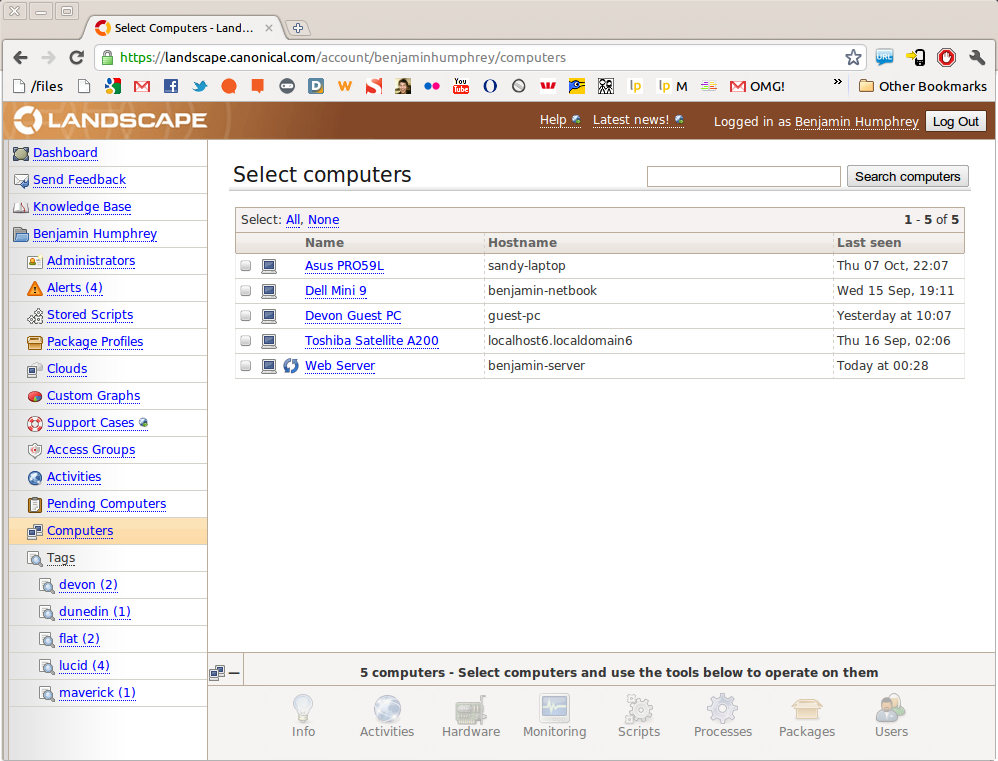The width and height of the screenshot is (998, 761).
Task: Open Access Groups in sidebar
Action: click(x=91, y=450)
